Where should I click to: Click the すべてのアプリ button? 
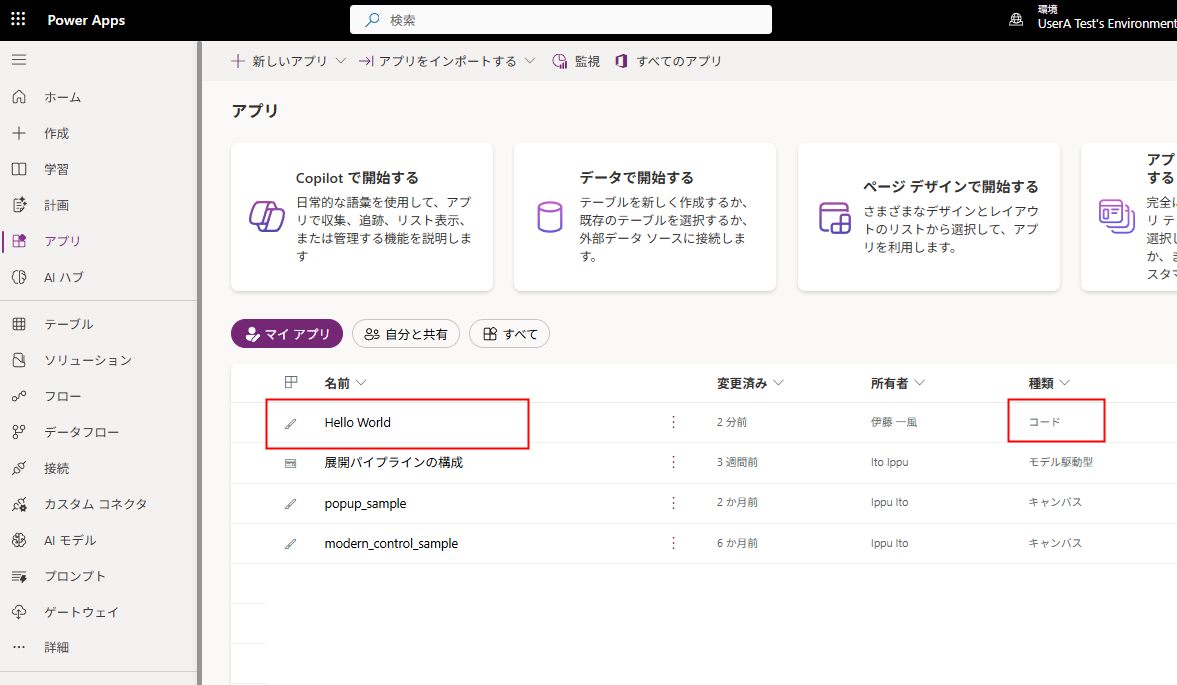tap(668, 62)
